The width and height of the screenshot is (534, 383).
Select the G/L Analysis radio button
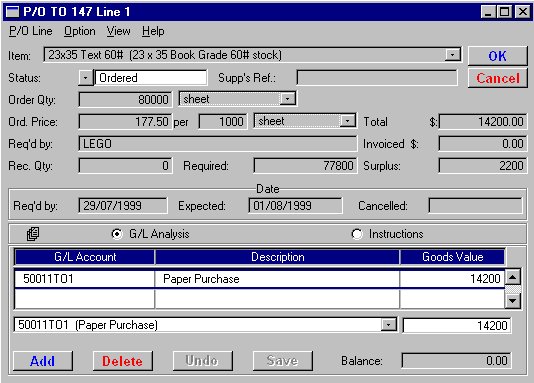[117, 234]
